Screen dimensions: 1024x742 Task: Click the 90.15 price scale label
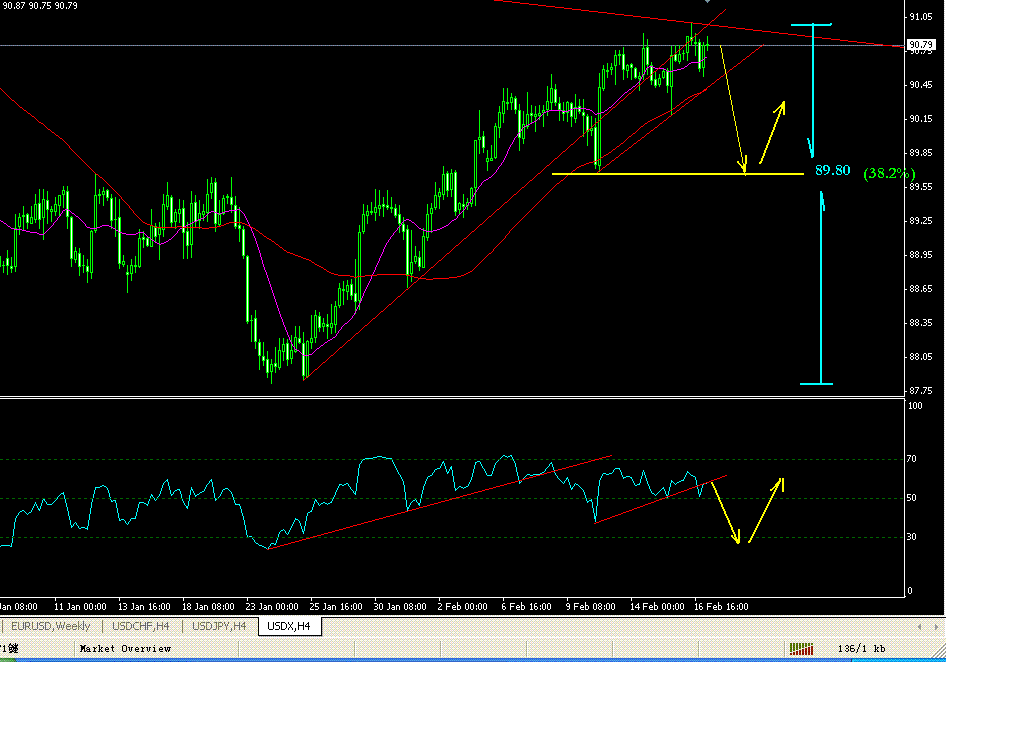pos(921,119)
